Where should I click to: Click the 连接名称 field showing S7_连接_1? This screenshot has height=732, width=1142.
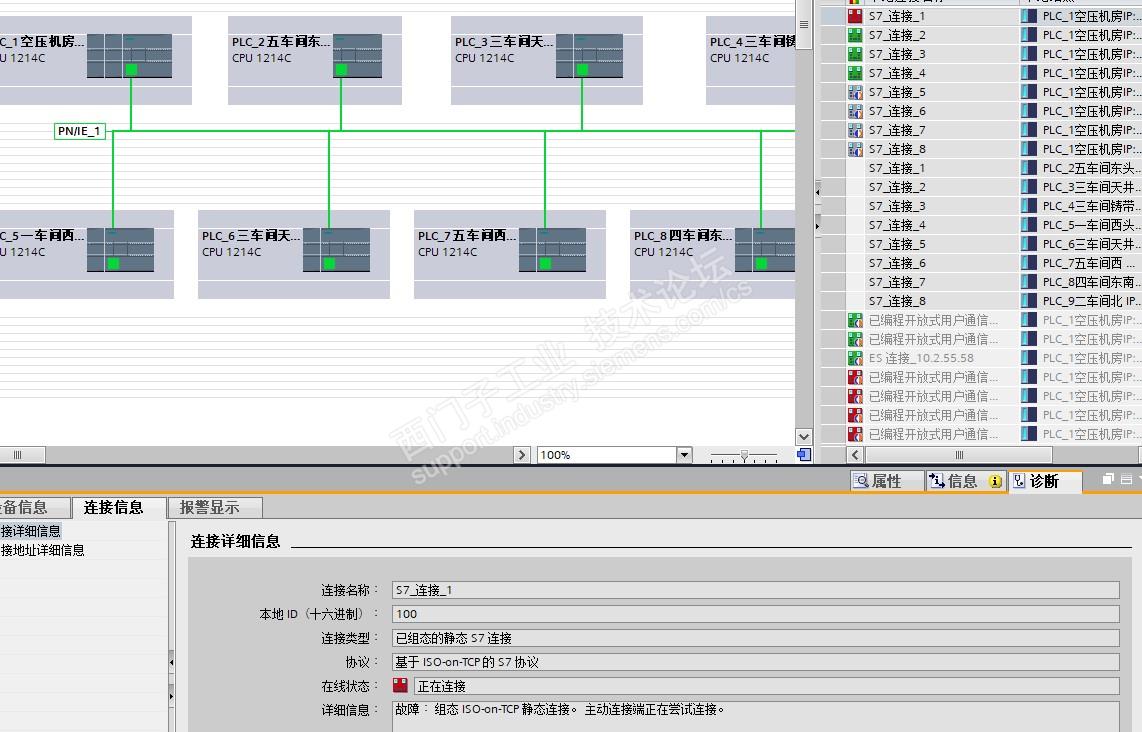click(755, 590)
